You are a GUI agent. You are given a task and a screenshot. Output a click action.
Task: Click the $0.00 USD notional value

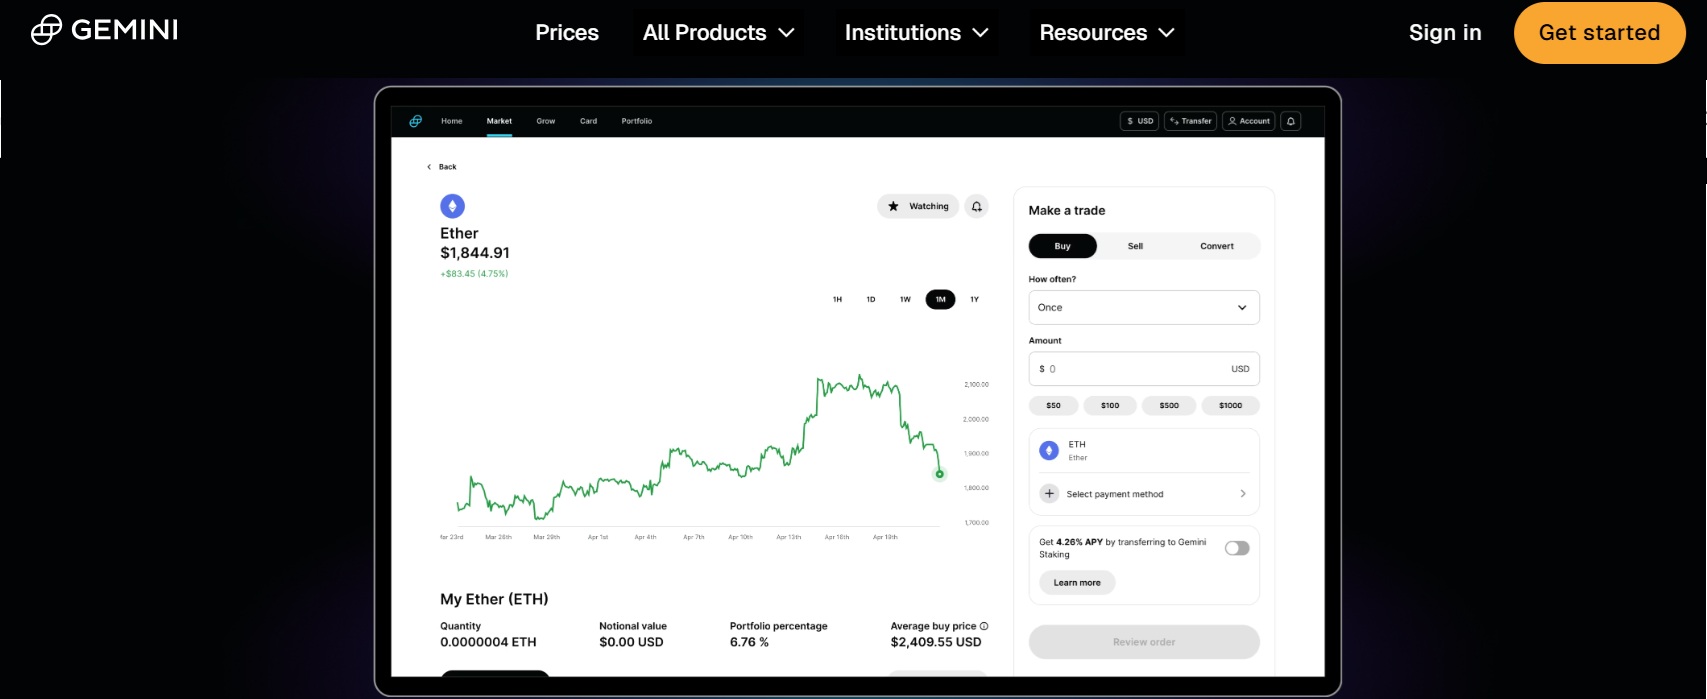631,642
